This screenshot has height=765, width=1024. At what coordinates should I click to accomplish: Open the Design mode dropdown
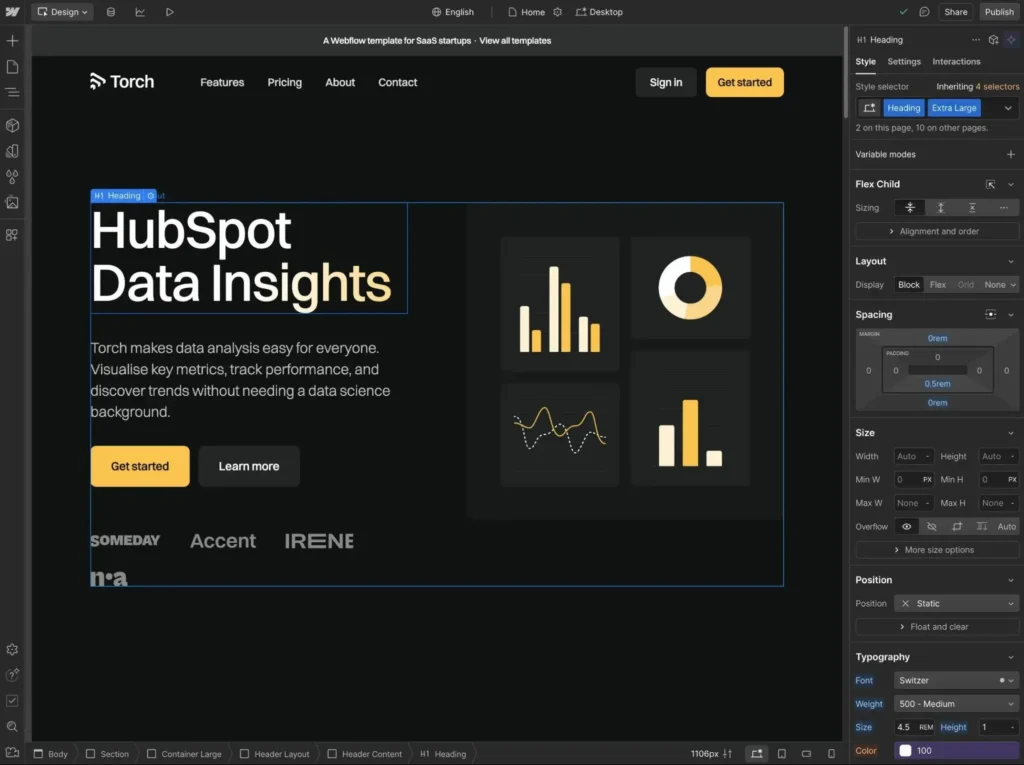pos(62,12)
